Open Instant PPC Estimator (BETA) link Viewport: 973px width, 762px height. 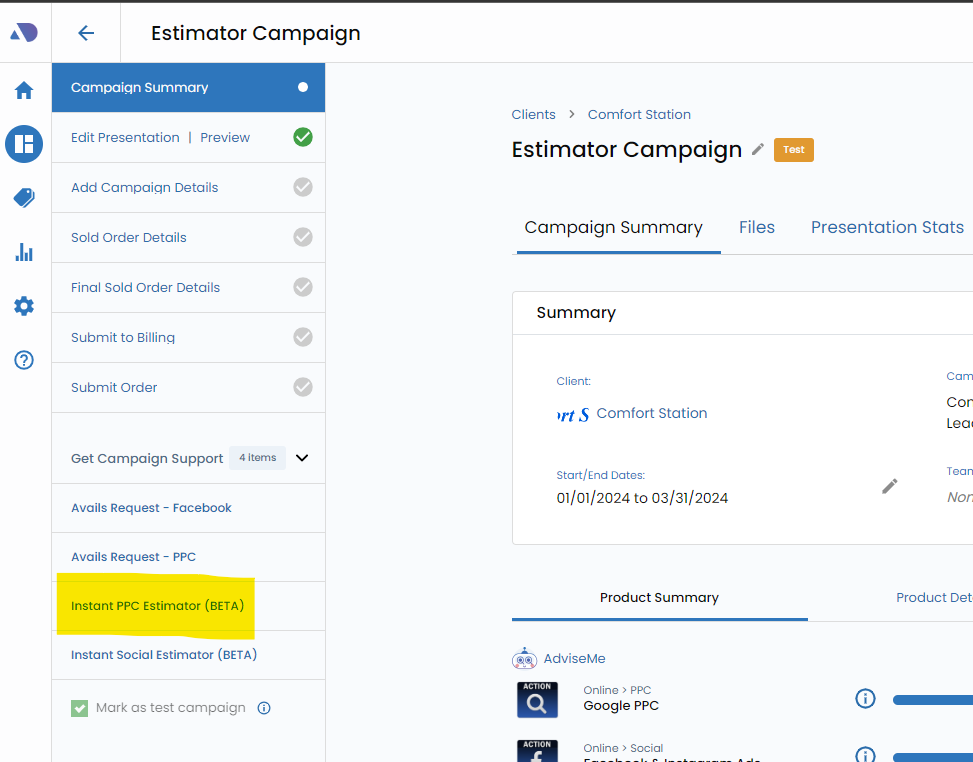click(157, 606)
